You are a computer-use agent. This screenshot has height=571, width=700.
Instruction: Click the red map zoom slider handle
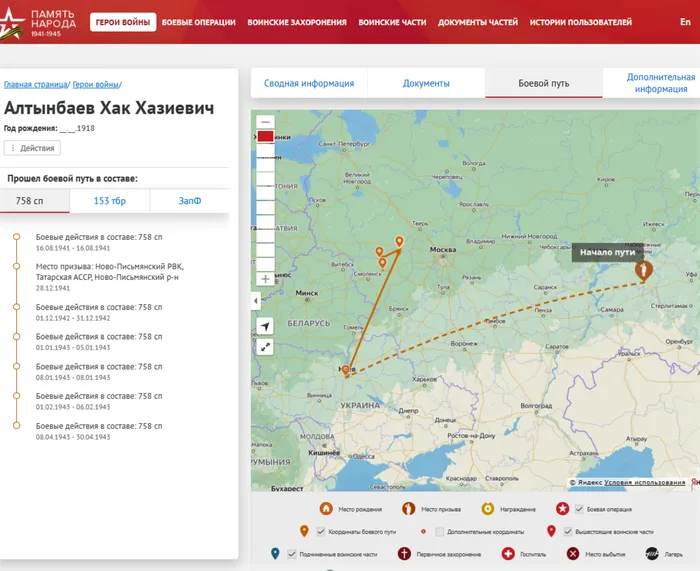[265, 137]
